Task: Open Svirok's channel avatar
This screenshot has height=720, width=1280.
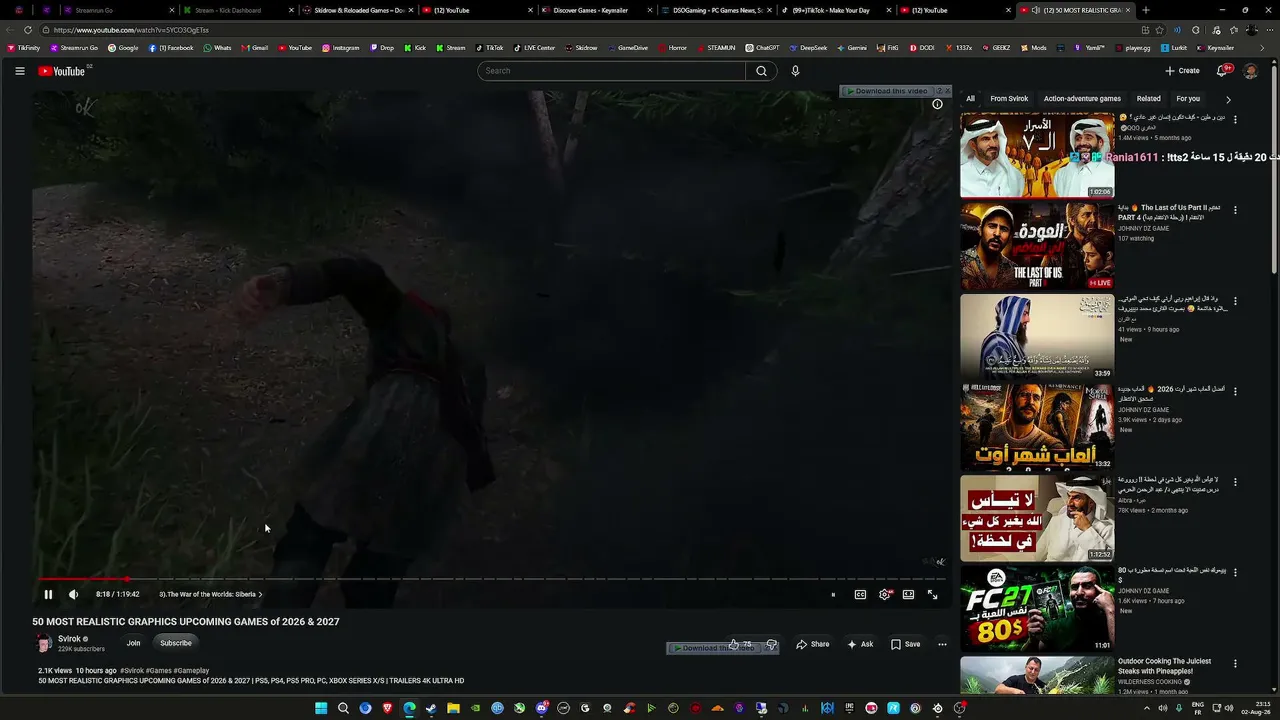Action: [x=44, y=643]
